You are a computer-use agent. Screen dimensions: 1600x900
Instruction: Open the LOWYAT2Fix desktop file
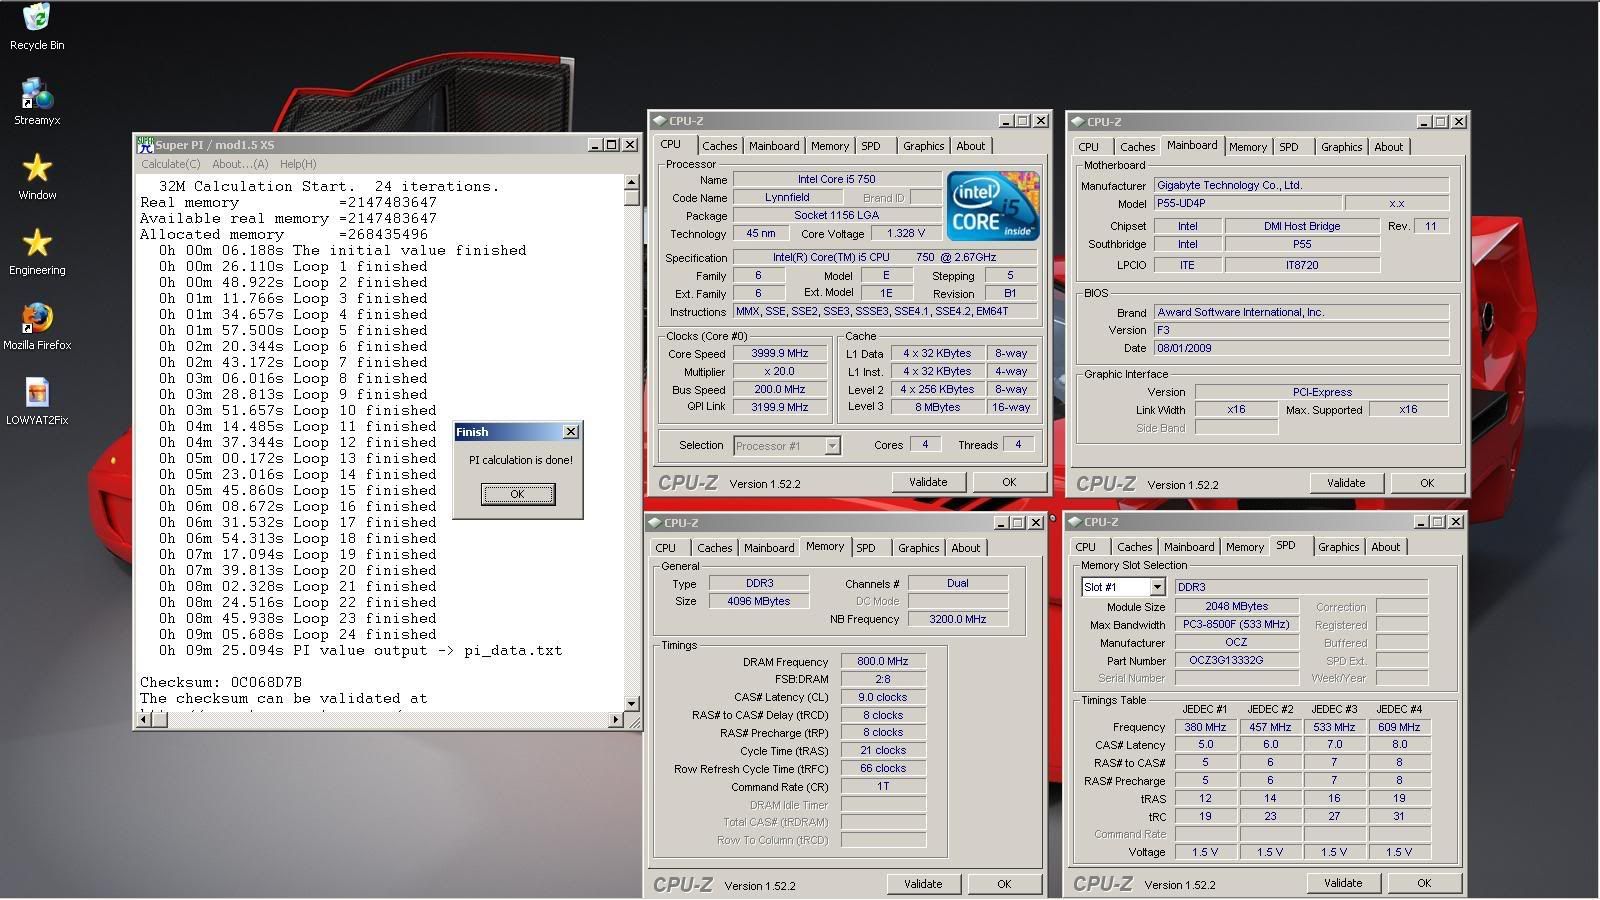[37, 393]
